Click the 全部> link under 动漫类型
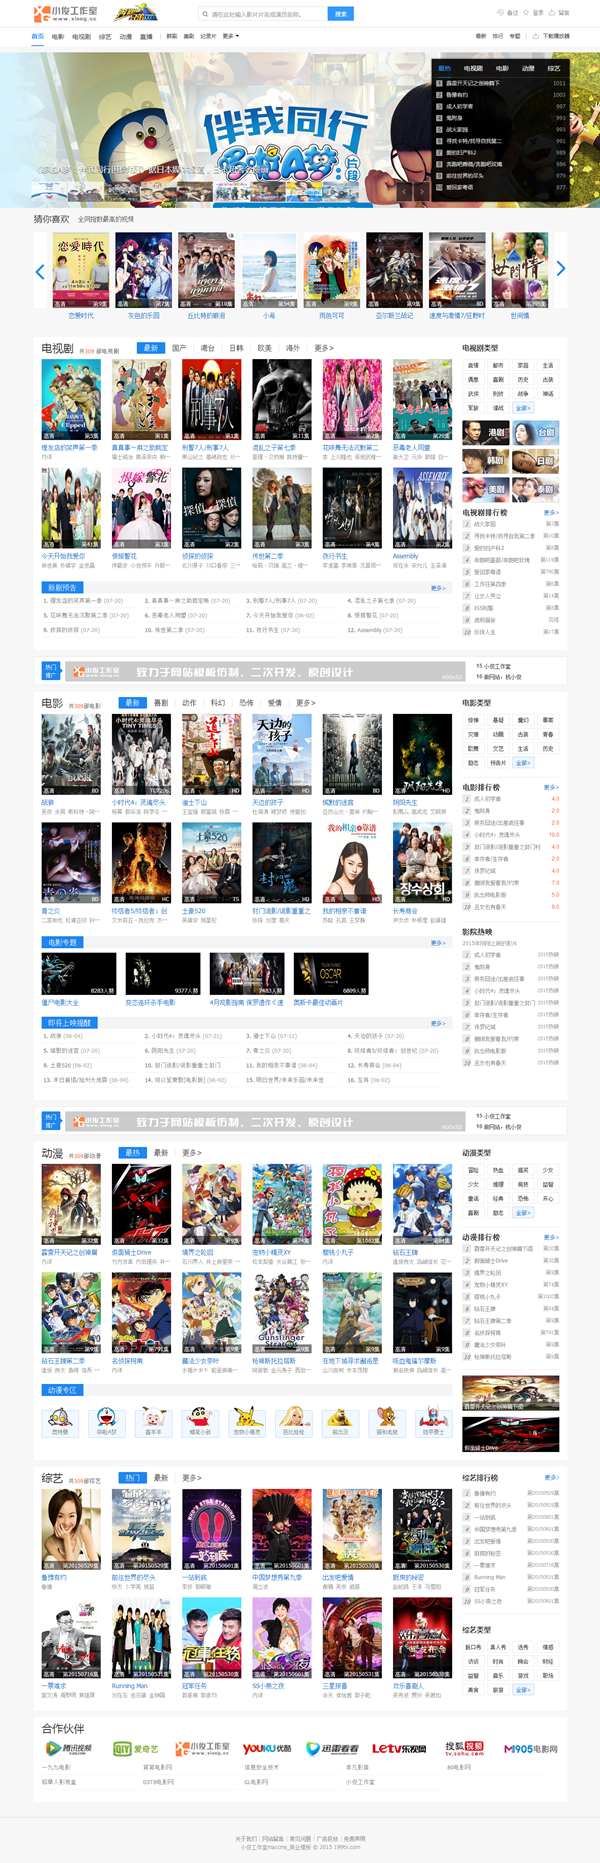 523,1213
